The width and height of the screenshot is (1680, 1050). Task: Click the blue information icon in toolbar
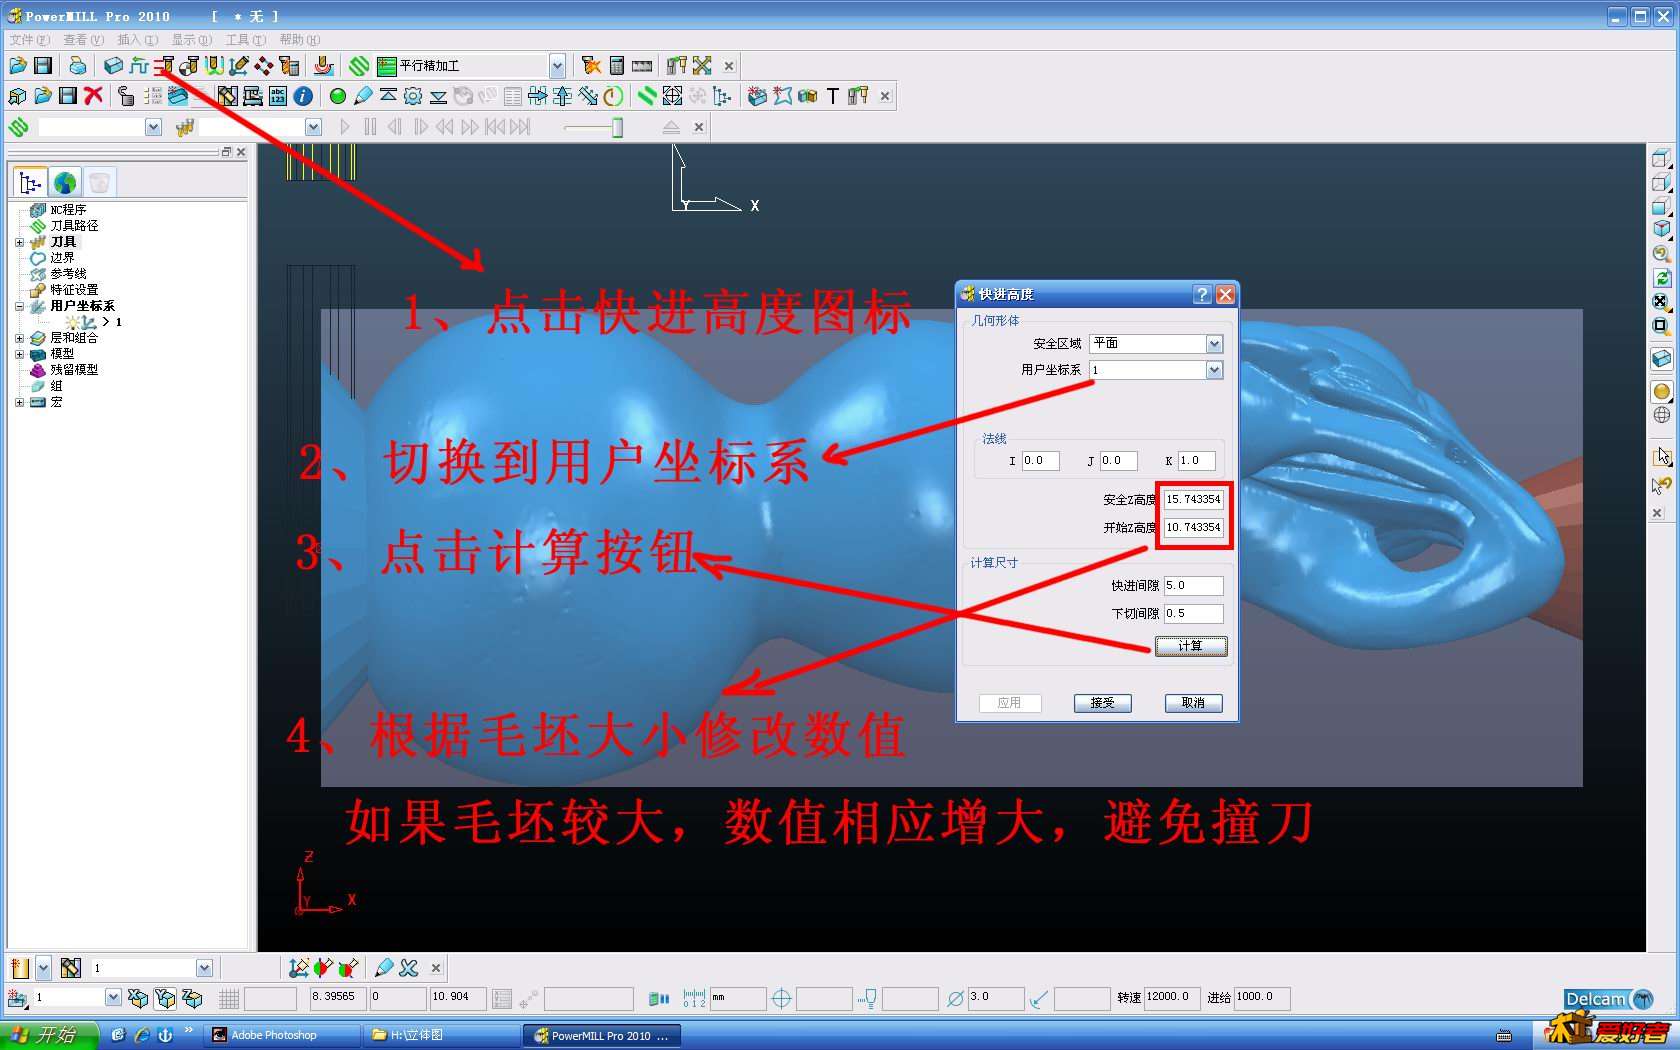click(303, 96)
